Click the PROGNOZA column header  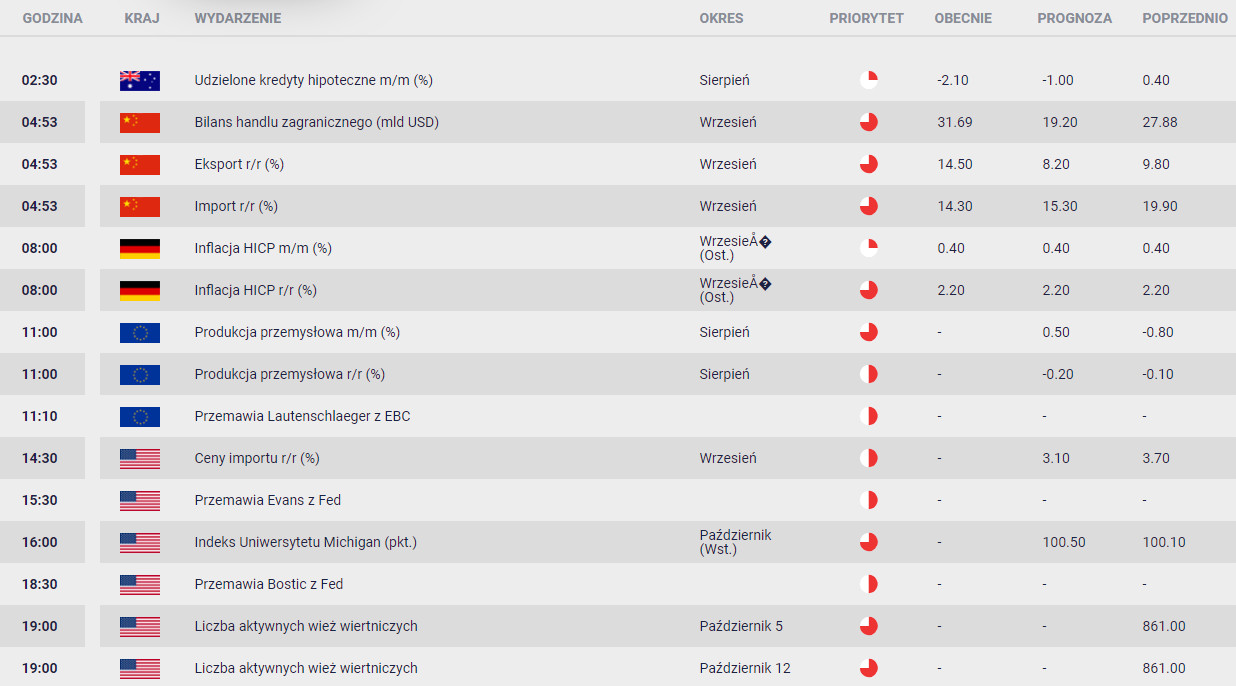coord(1074,18)
